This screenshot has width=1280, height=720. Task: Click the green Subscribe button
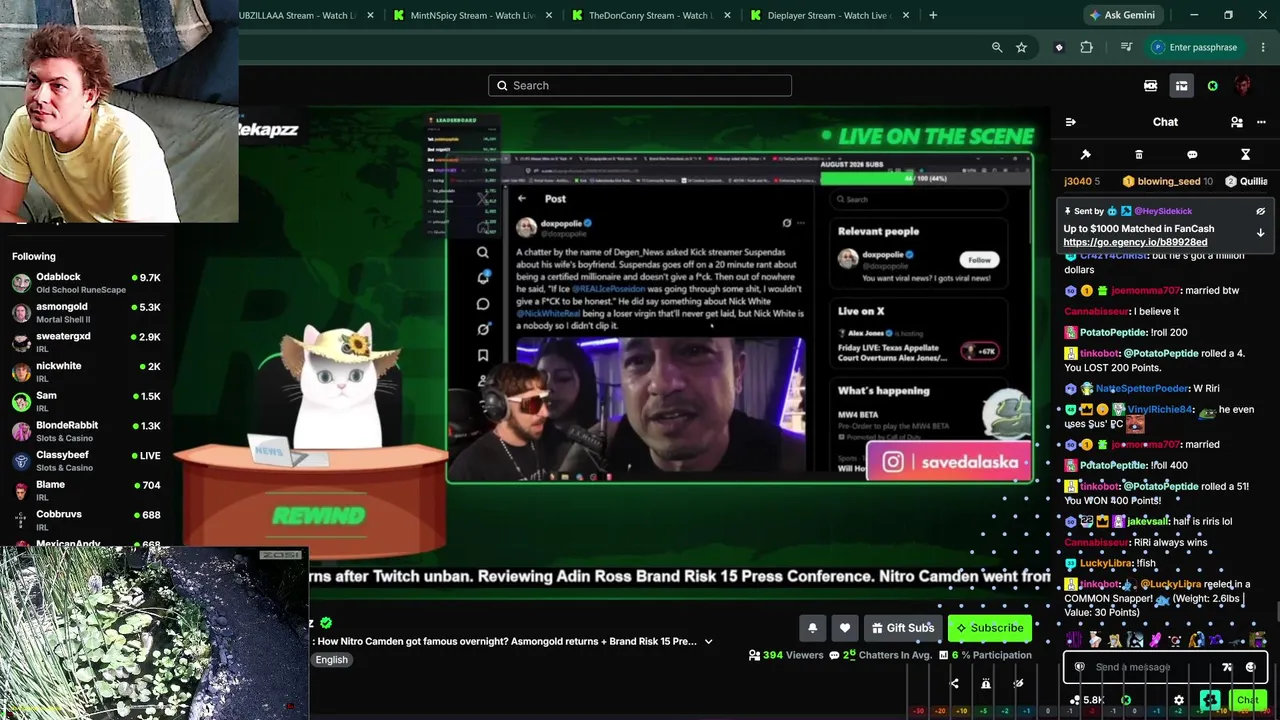(990, 628)
